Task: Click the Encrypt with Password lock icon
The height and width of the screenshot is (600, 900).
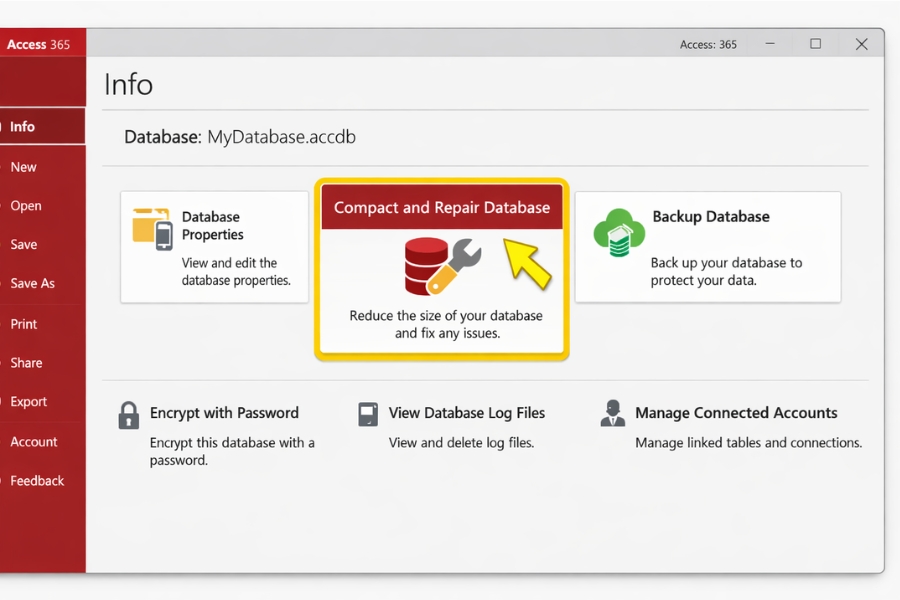Action: 129,415
